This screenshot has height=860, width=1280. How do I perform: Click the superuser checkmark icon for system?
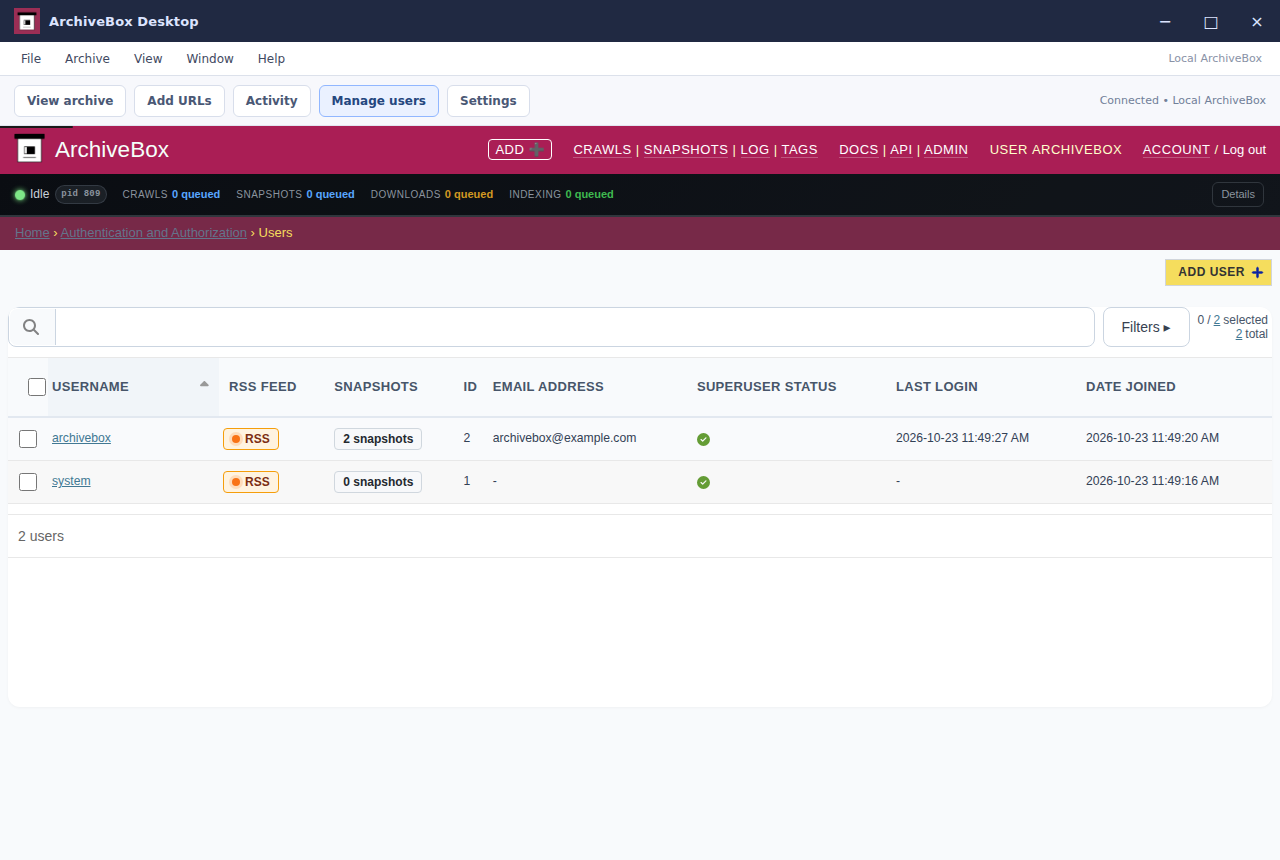pos(703,482)
